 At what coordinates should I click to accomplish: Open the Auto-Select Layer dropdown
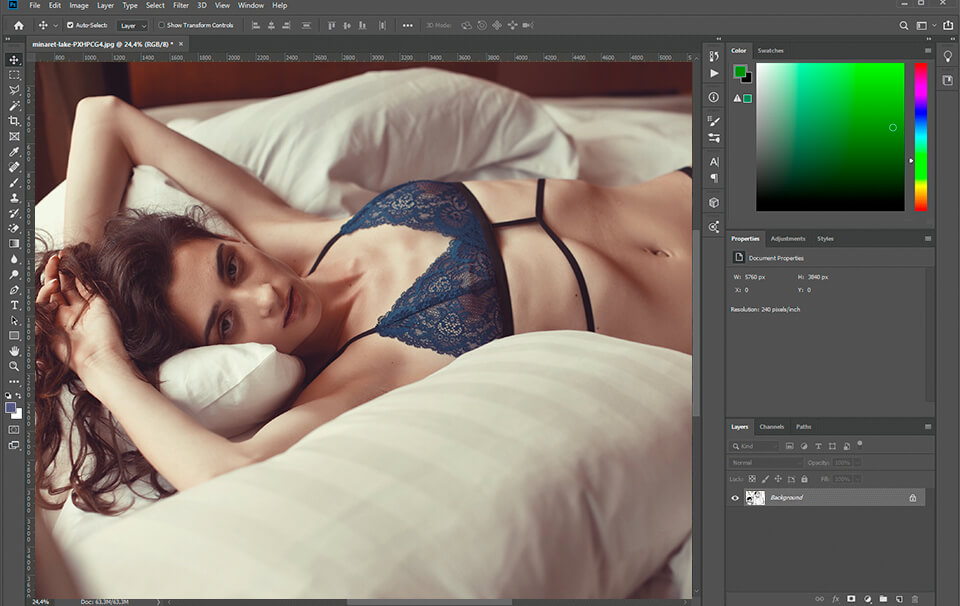(x=133, y=26)
